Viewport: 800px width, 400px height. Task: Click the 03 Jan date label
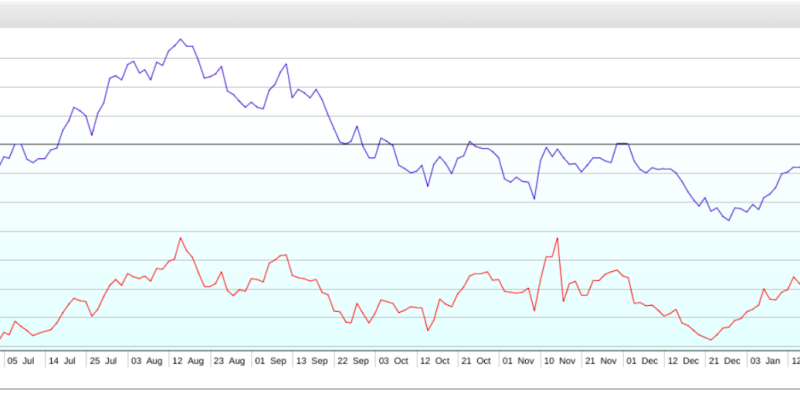pyautogui.click(x=767, y=360)
